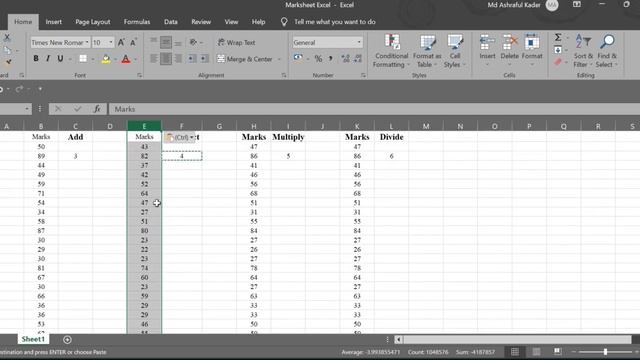This screenshot has width=640, height=360.
Task: Cancel formula bar entry X
Action: [x=58, y=109]
